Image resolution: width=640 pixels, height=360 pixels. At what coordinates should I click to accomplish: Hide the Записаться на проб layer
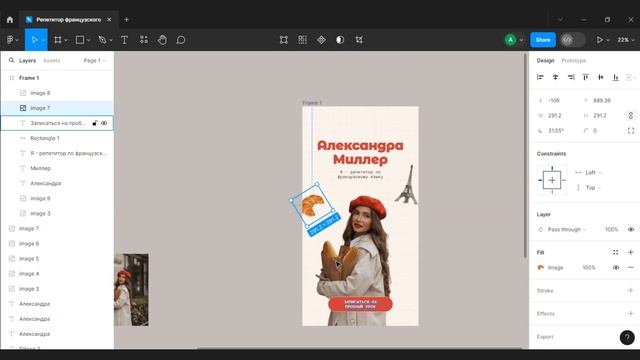pos(104,123)
